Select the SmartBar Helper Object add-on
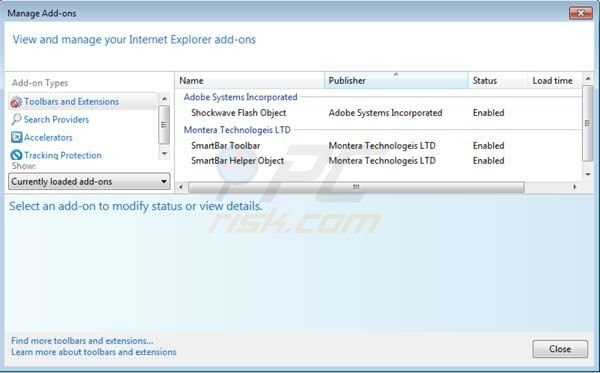Image resolution: width=600 pixels, height=373 pixels. 237,161
